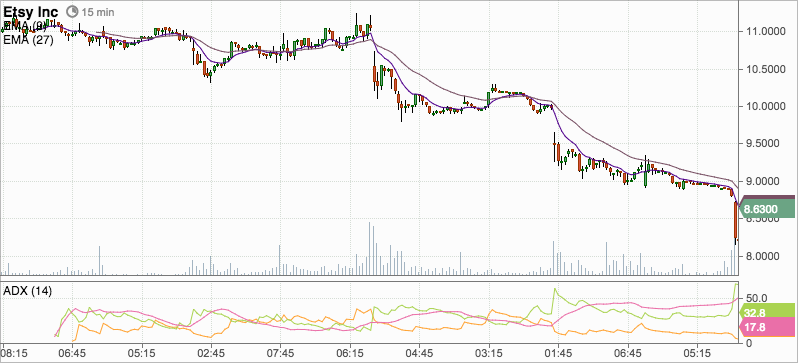Click the 02:45 time axis label
The height and width of the screenshot is (363, 798).
[211, 353]
